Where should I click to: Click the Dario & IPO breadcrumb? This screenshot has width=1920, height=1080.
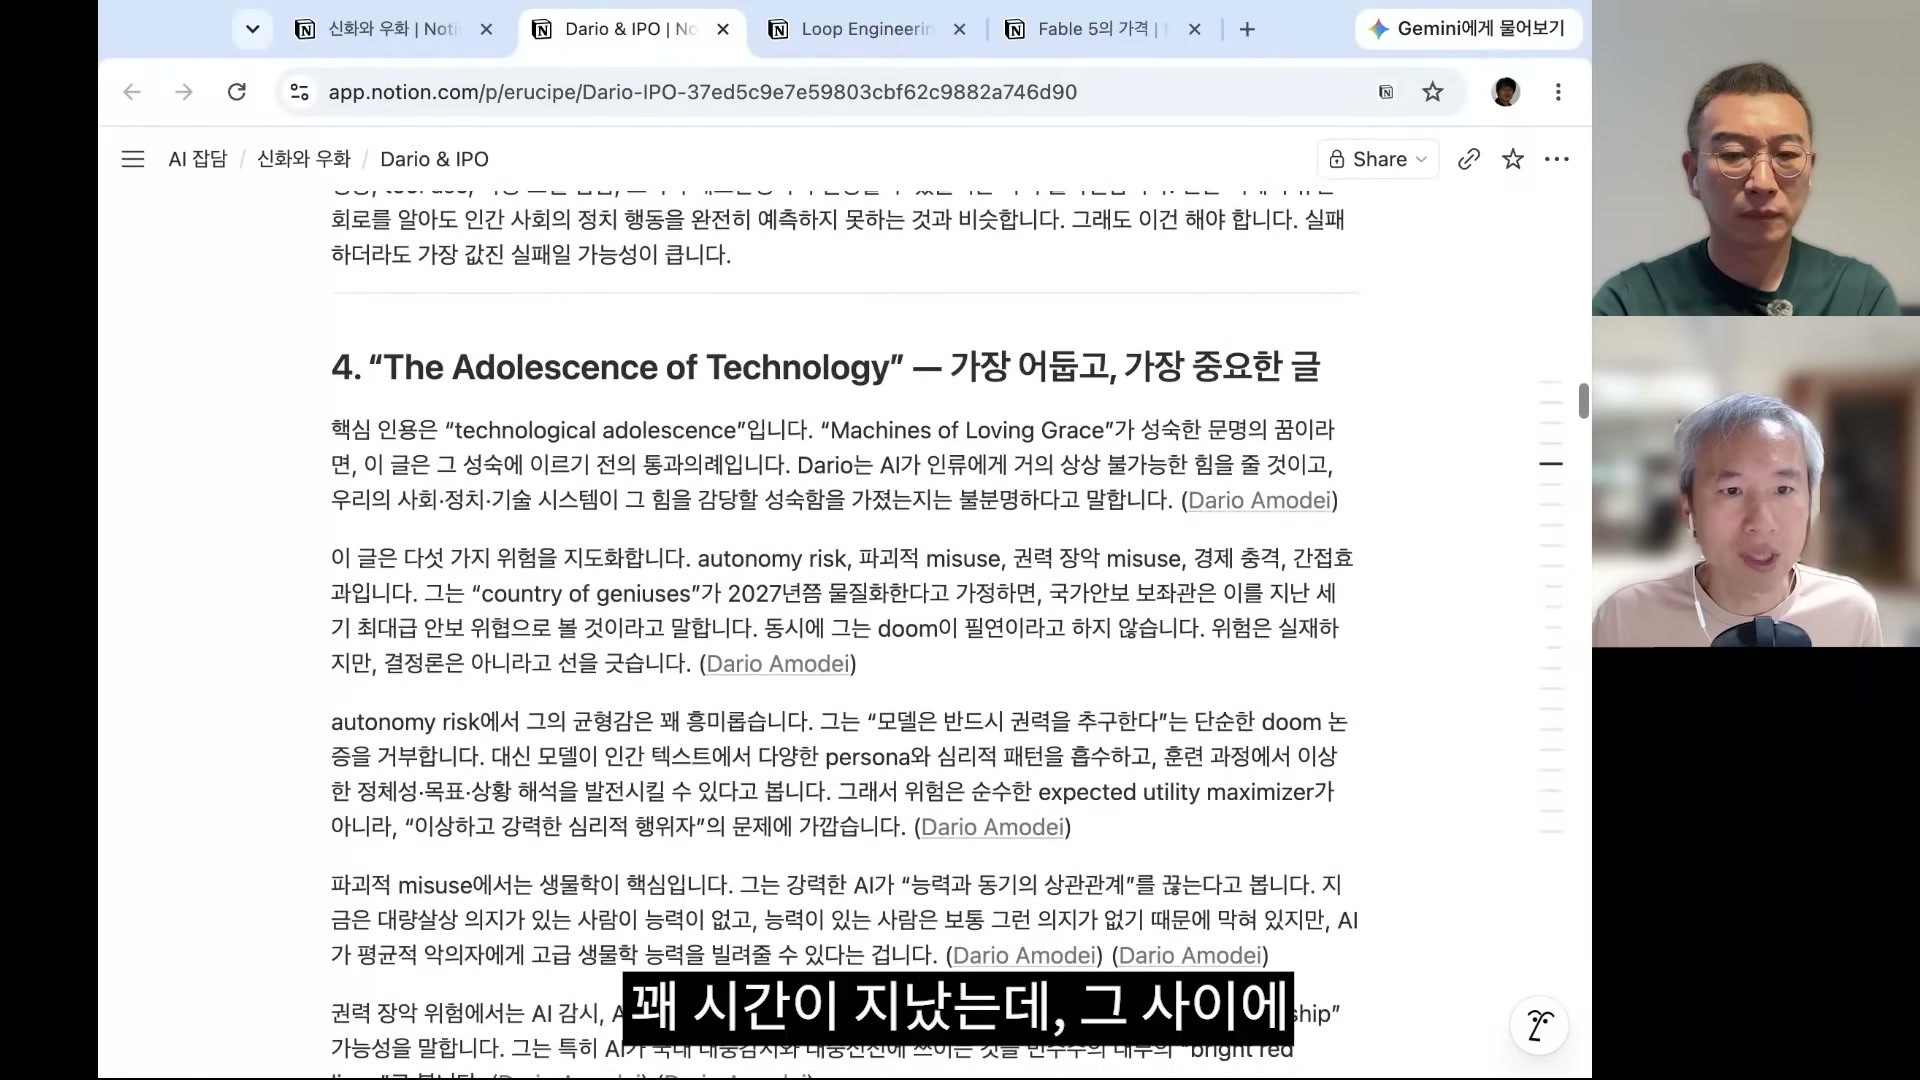[434, 159]
